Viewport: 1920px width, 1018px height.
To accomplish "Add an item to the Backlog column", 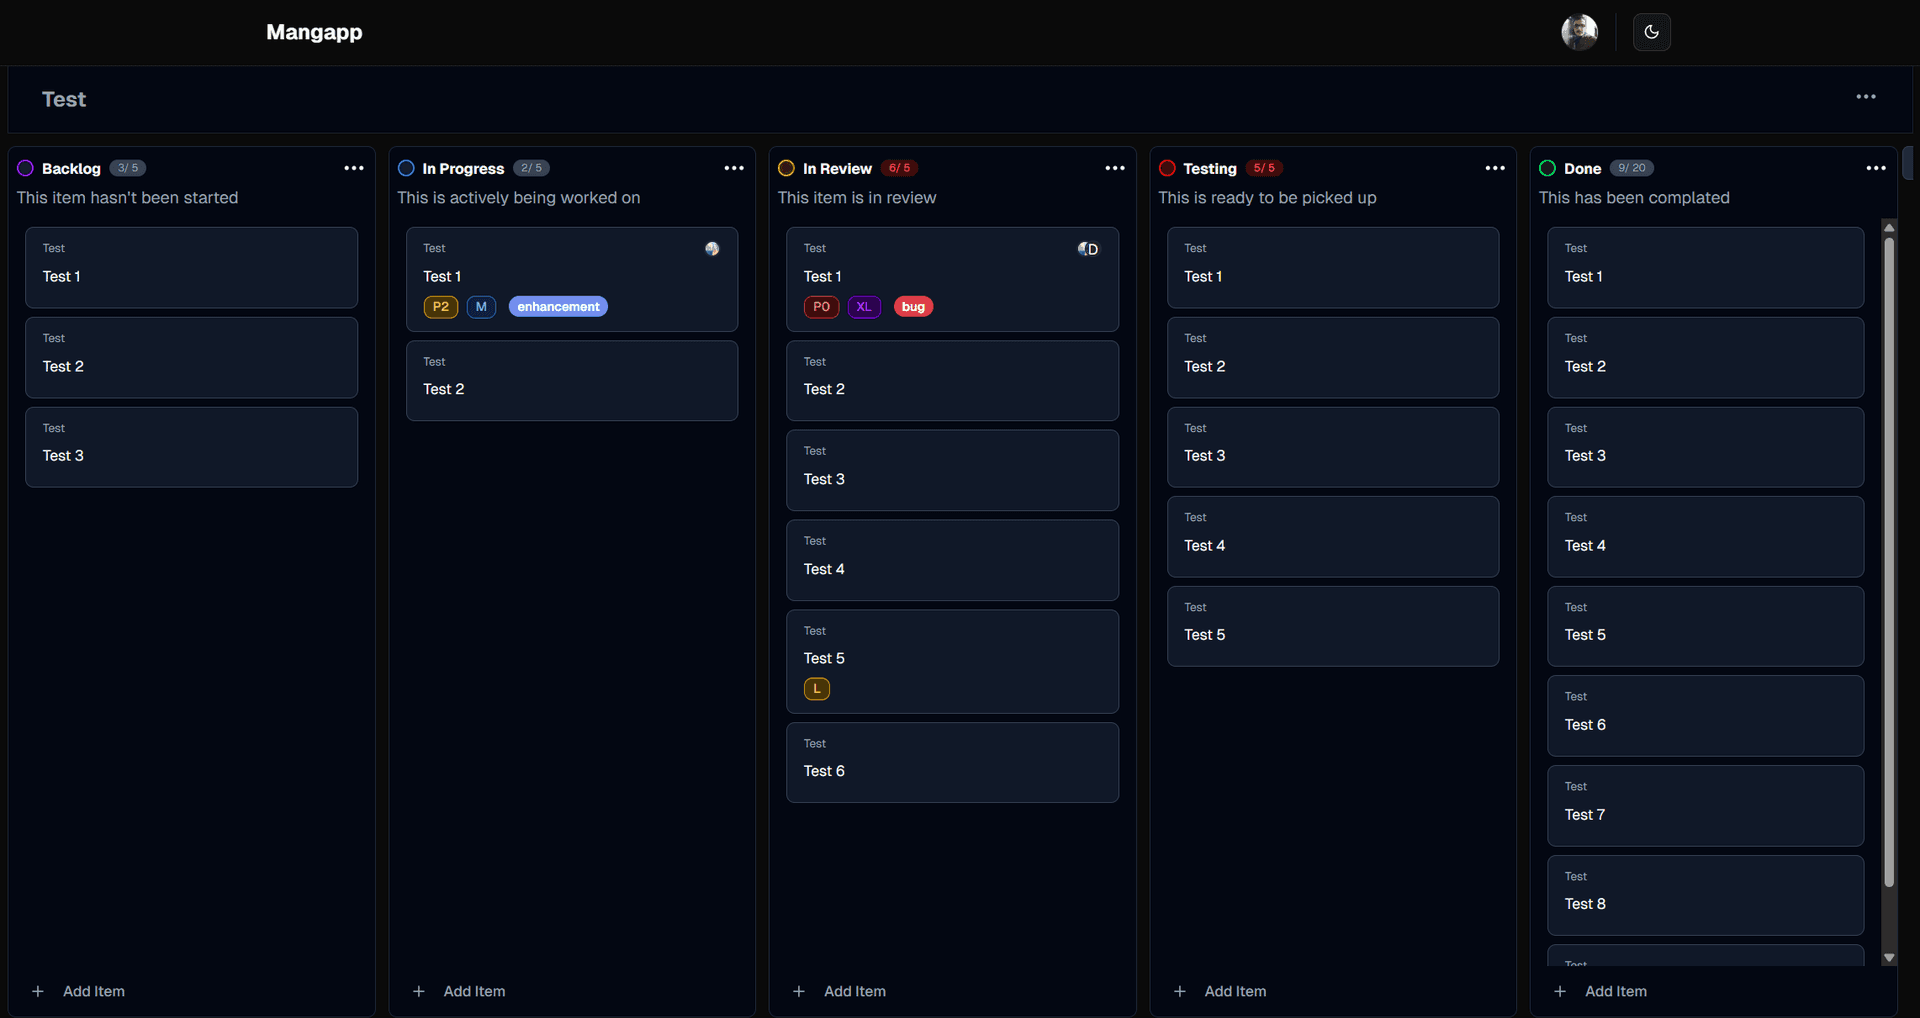I will pyautogui.click(x=78, y=991).
